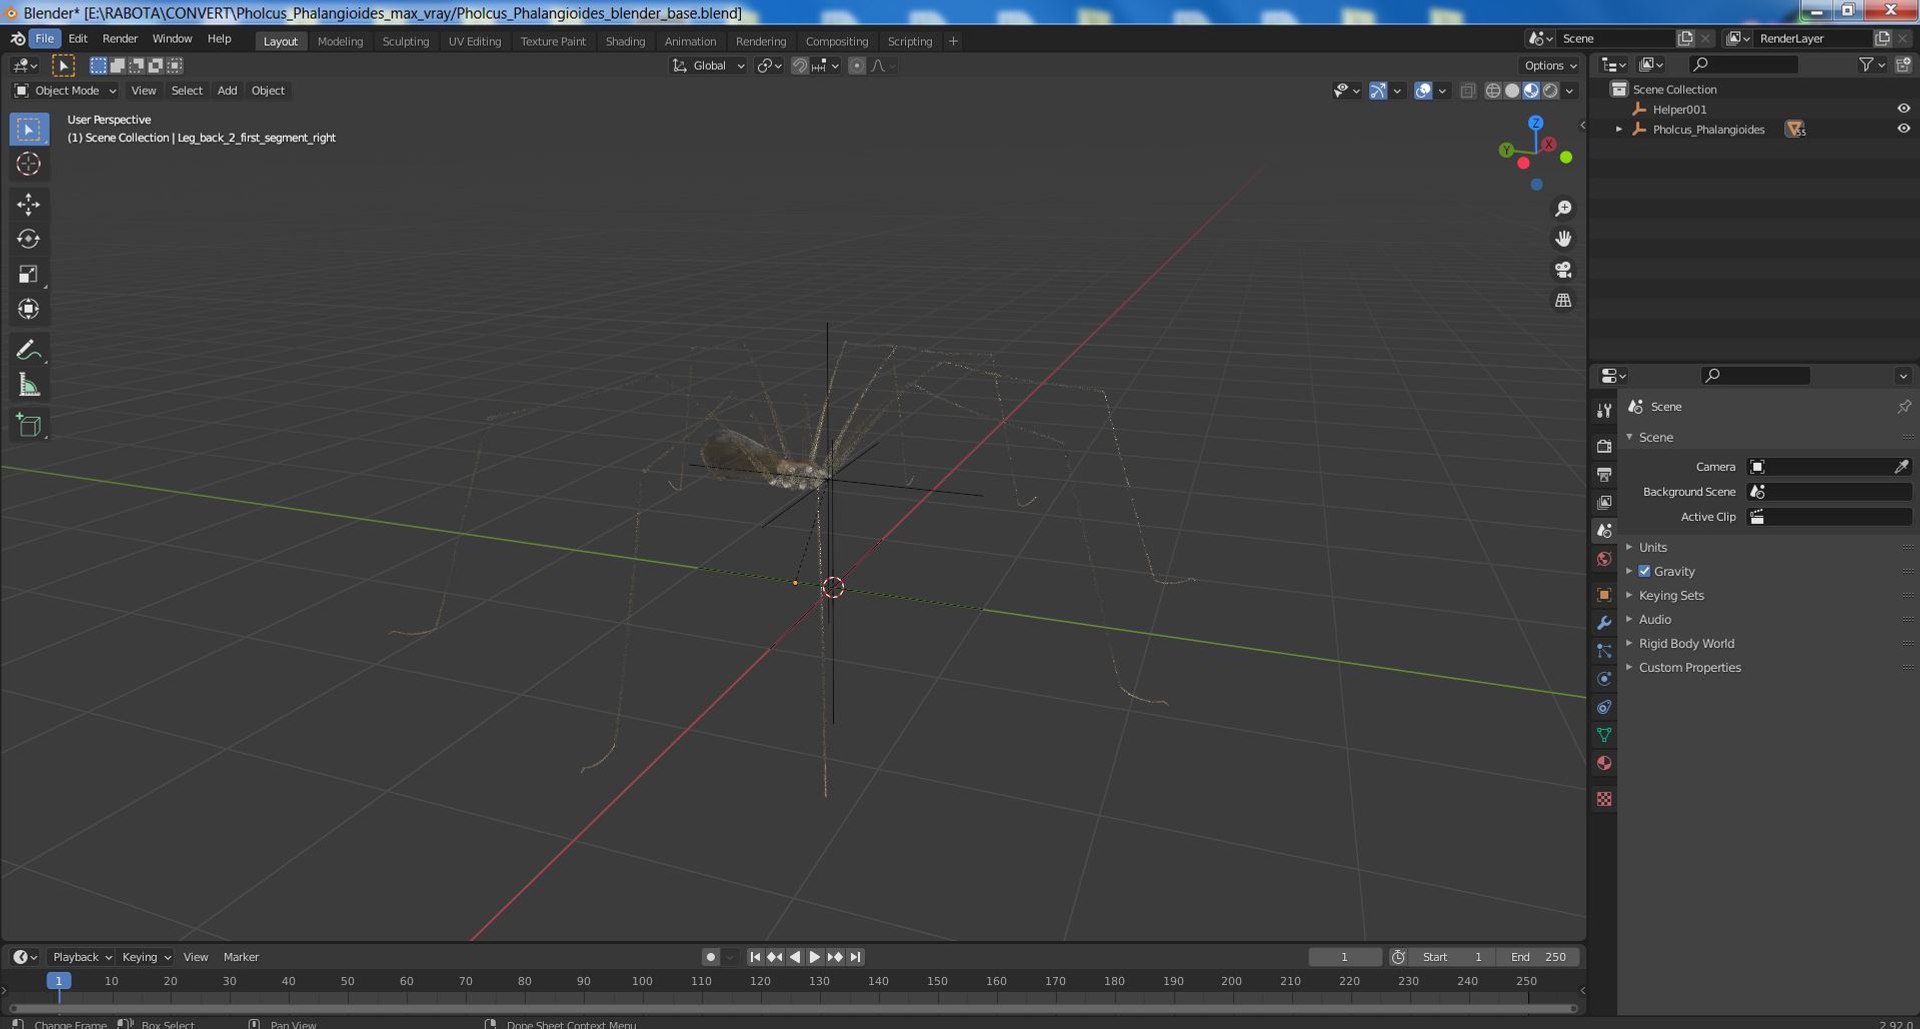The height and width of the screenshot is (1029, 1920).
Task: Open the Options dropdown
Action: 1549,66
